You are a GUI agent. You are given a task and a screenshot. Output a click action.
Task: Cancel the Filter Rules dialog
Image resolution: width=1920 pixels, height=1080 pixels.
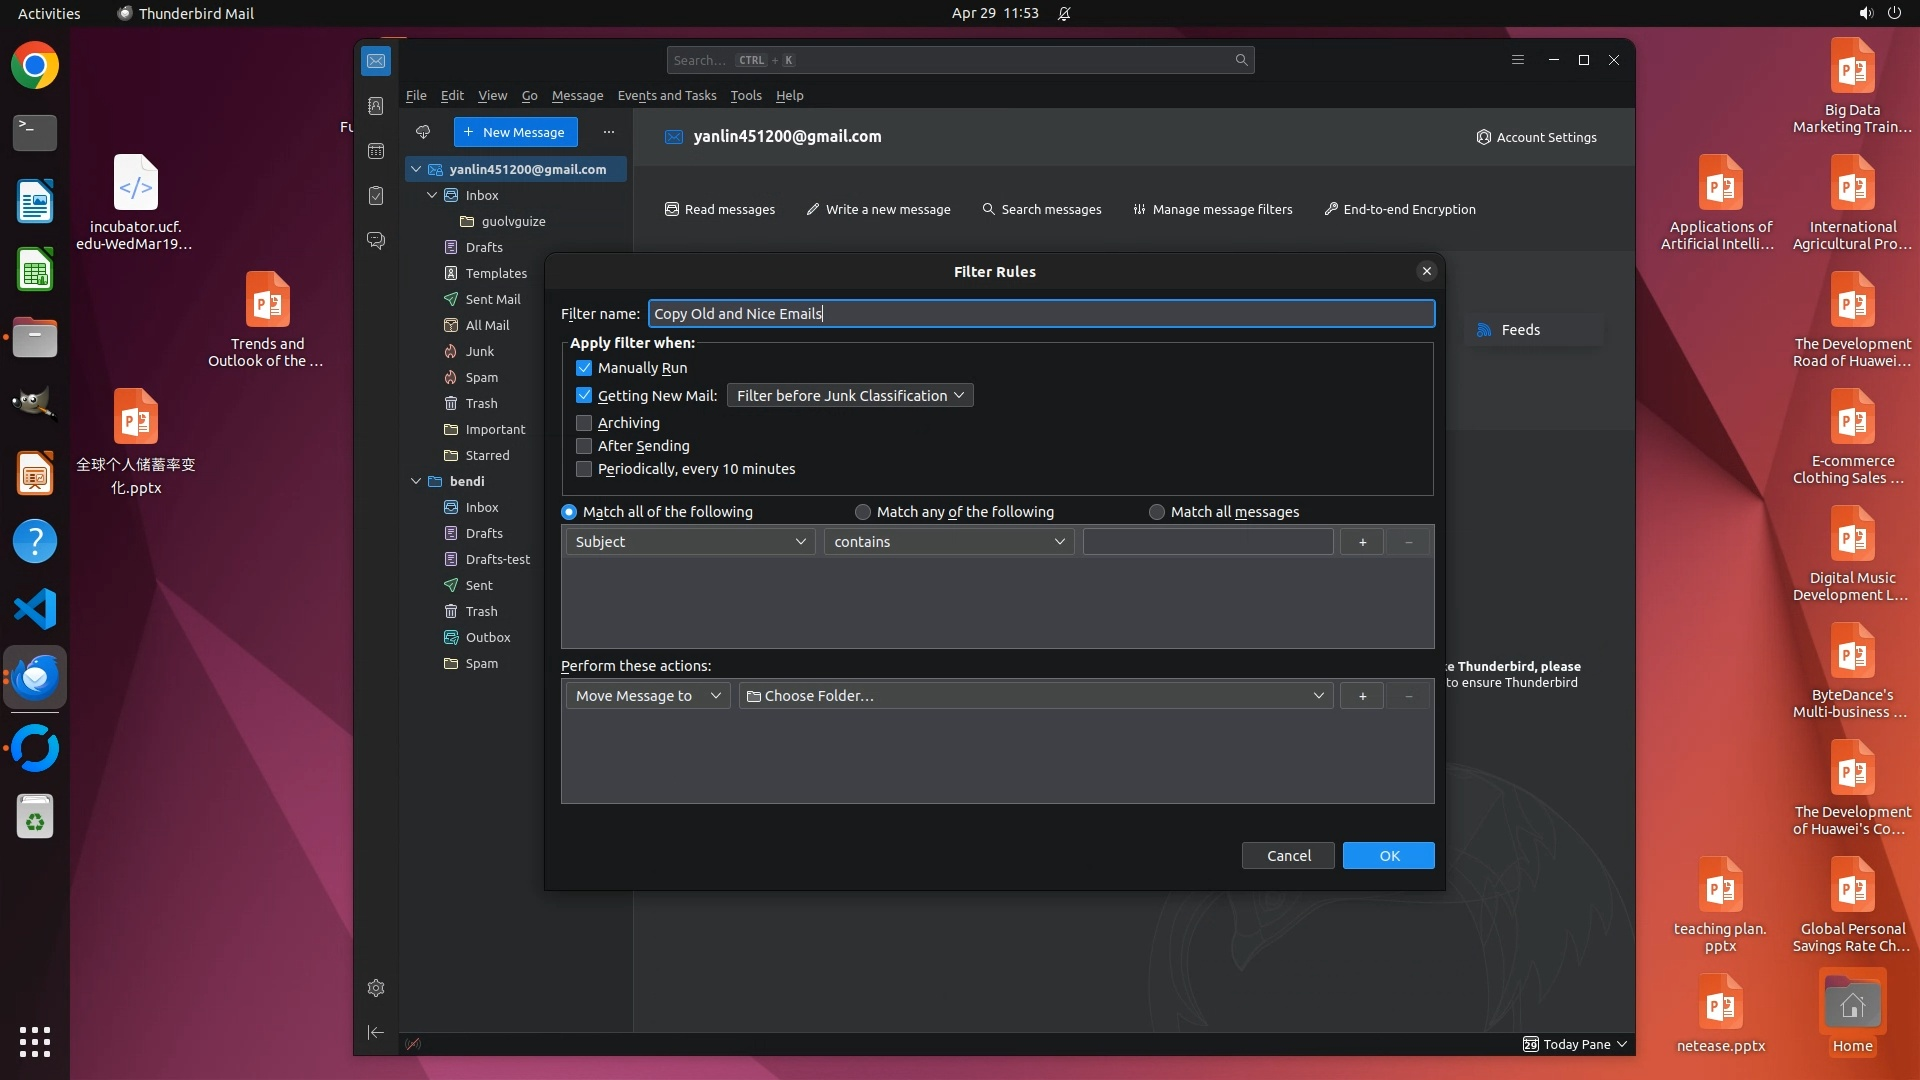(x=1288, y=856)
